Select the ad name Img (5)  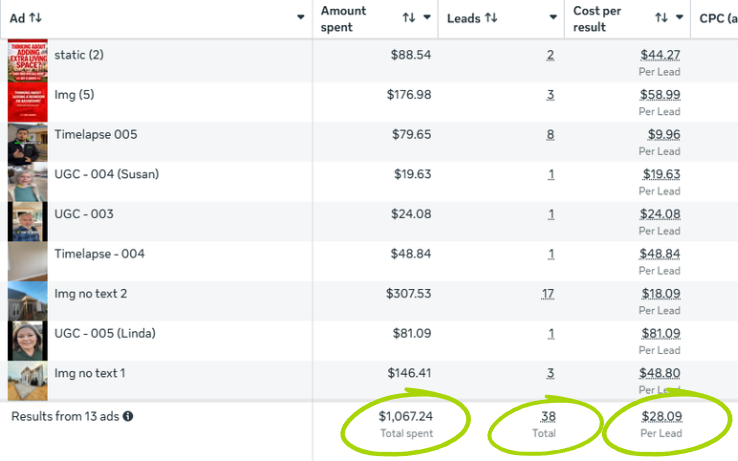click(74, 95)
